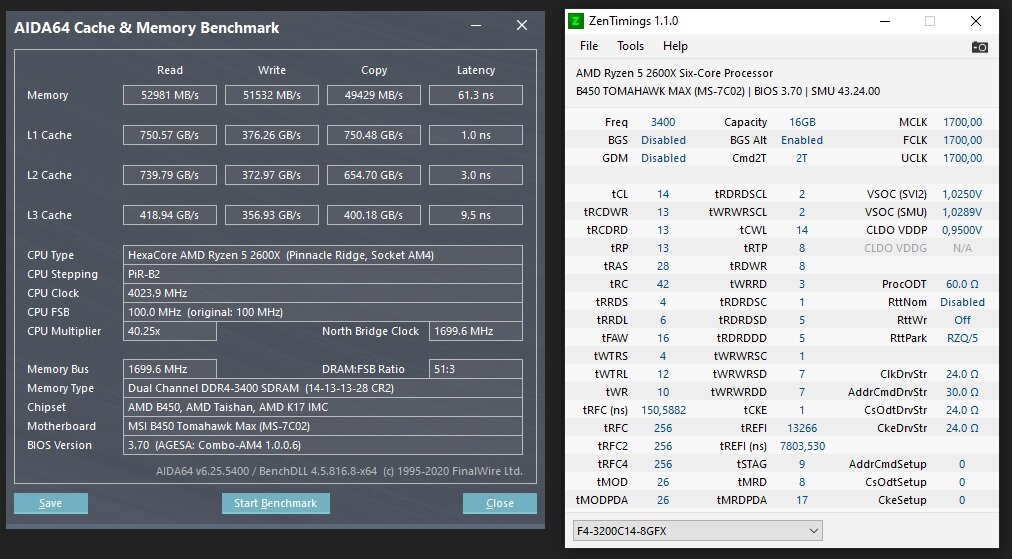
Task: Click the BGS value Disabled
Action: [663, 140]
